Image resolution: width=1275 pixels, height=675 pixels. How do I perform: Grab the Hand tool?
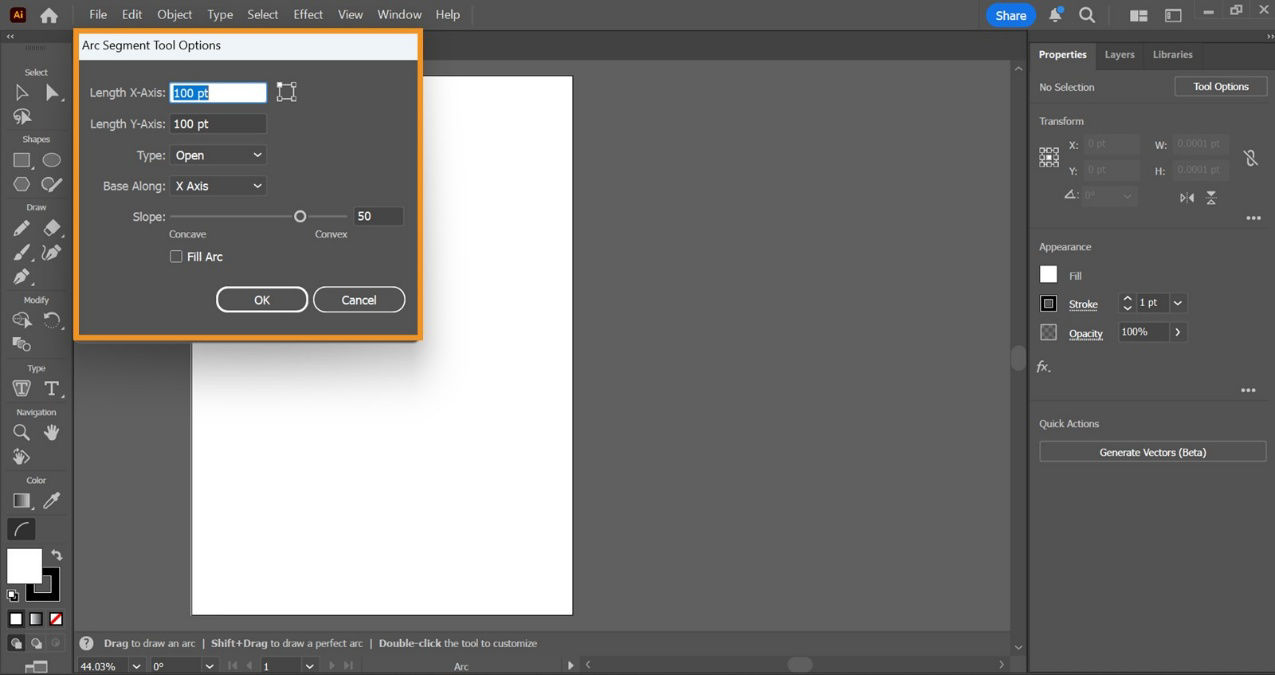pos(51,432)
